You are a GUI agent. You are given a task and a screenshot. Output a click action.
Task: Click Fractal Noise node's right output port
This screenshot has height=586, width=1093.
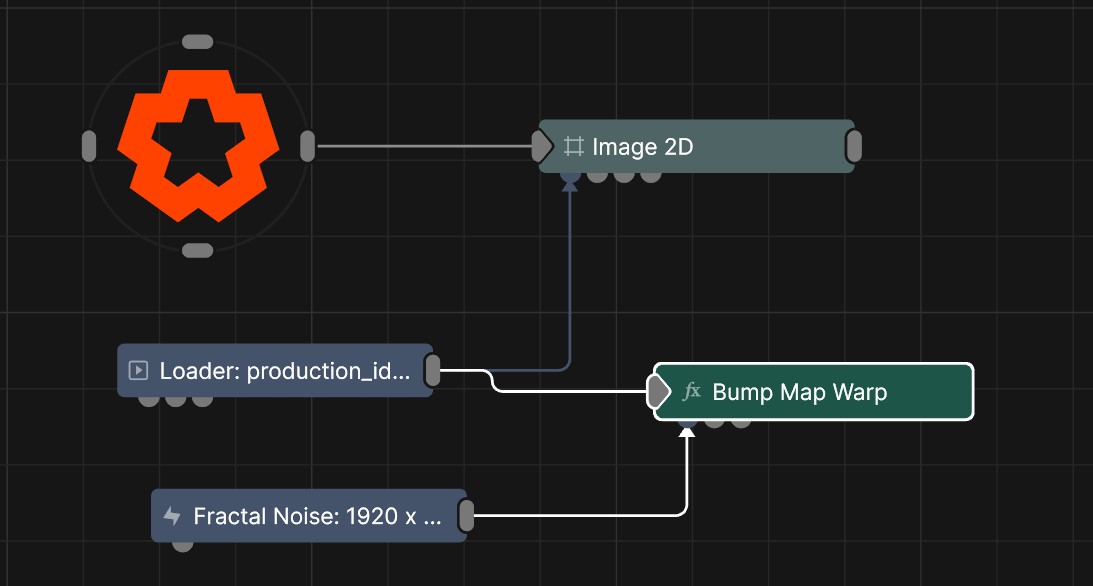[466, 516]
